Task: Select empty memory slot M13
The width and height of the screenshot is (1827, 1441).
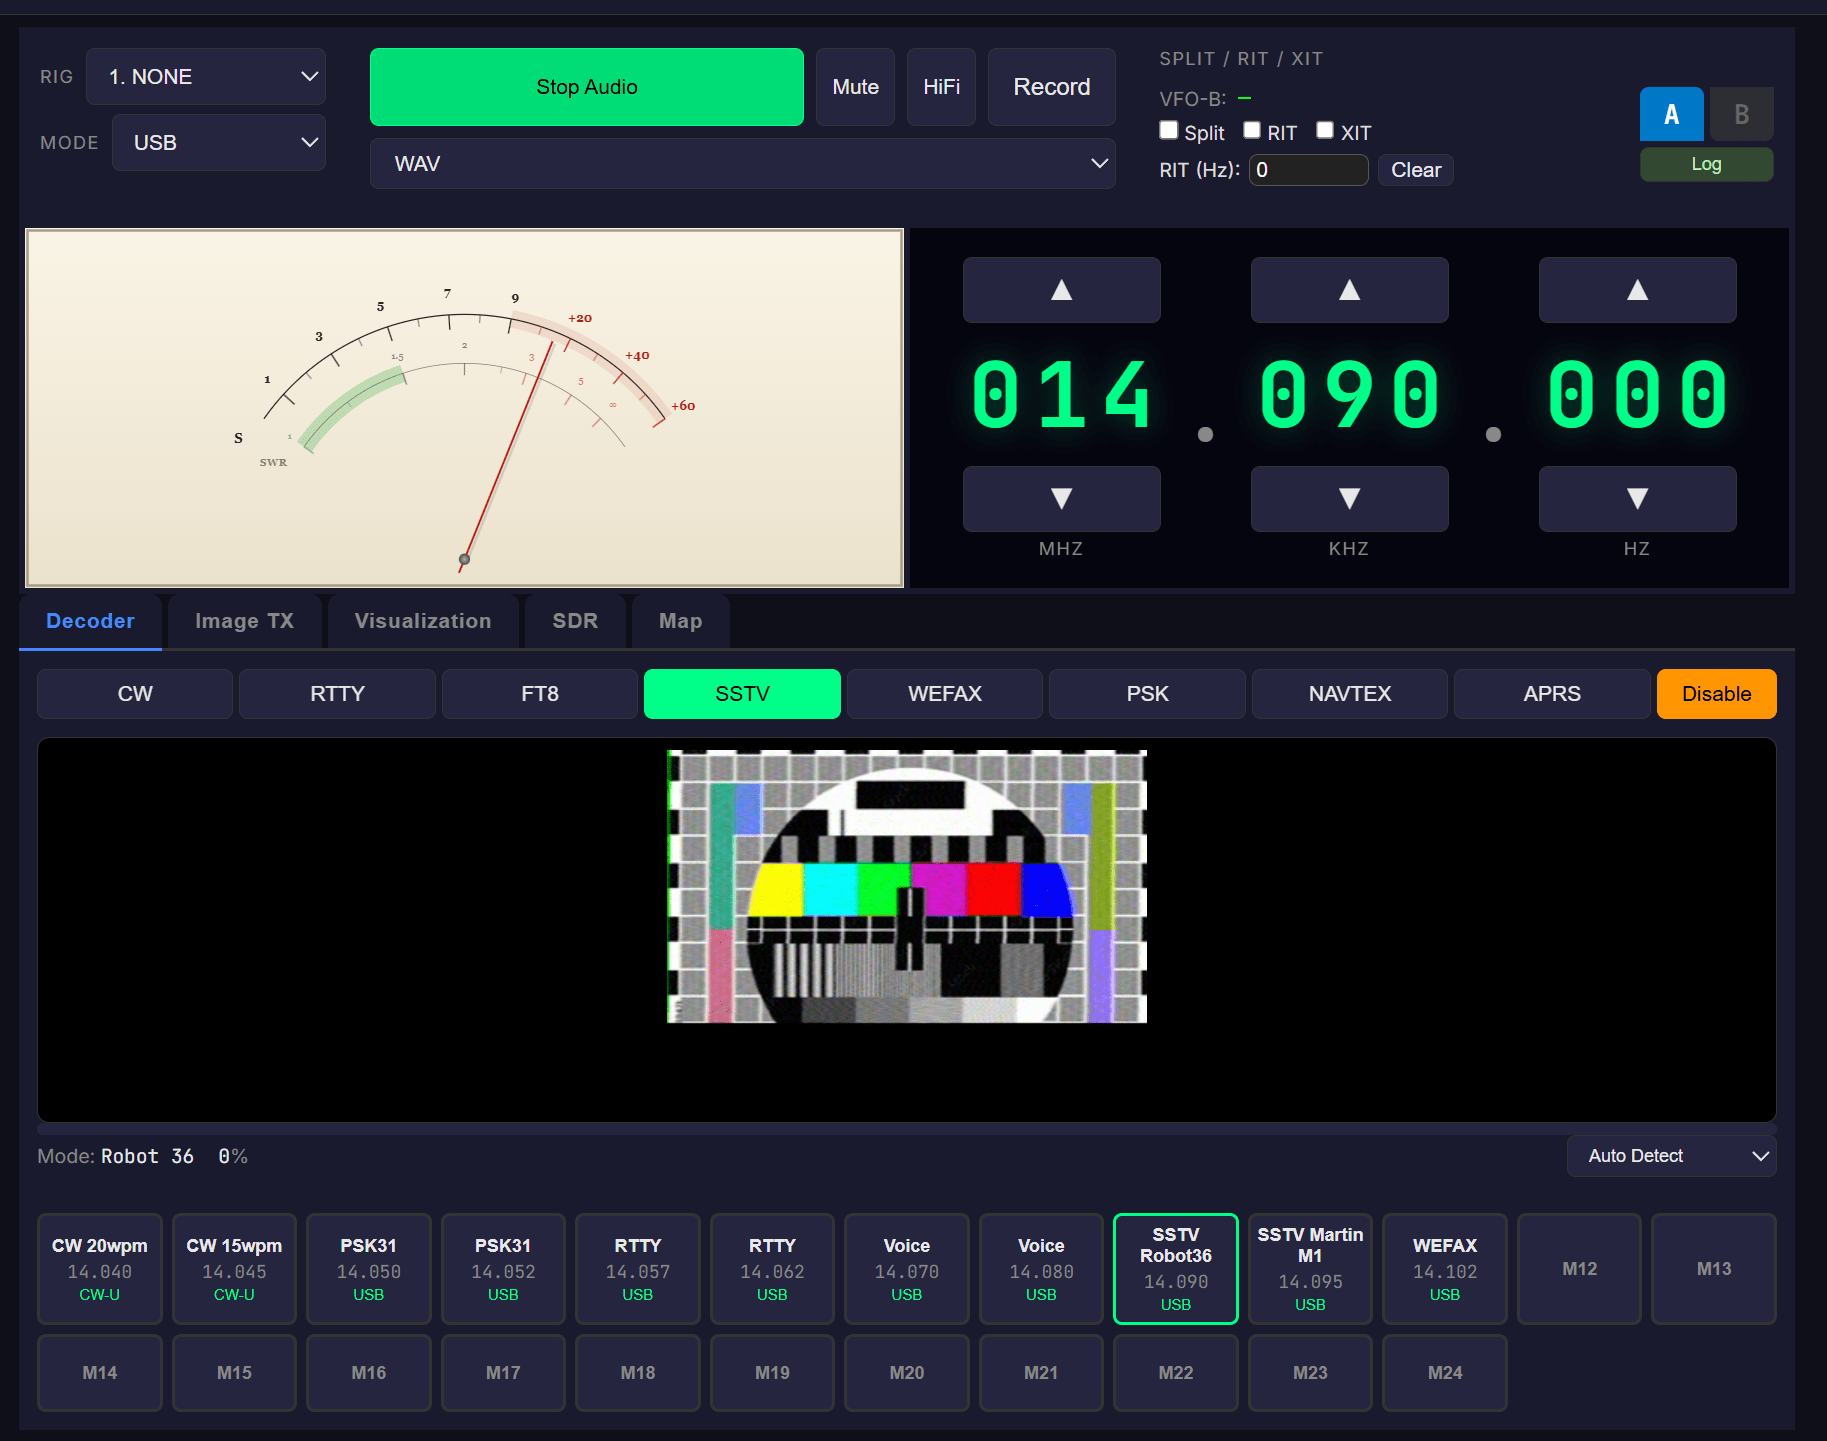Action: [1714, 1269]
